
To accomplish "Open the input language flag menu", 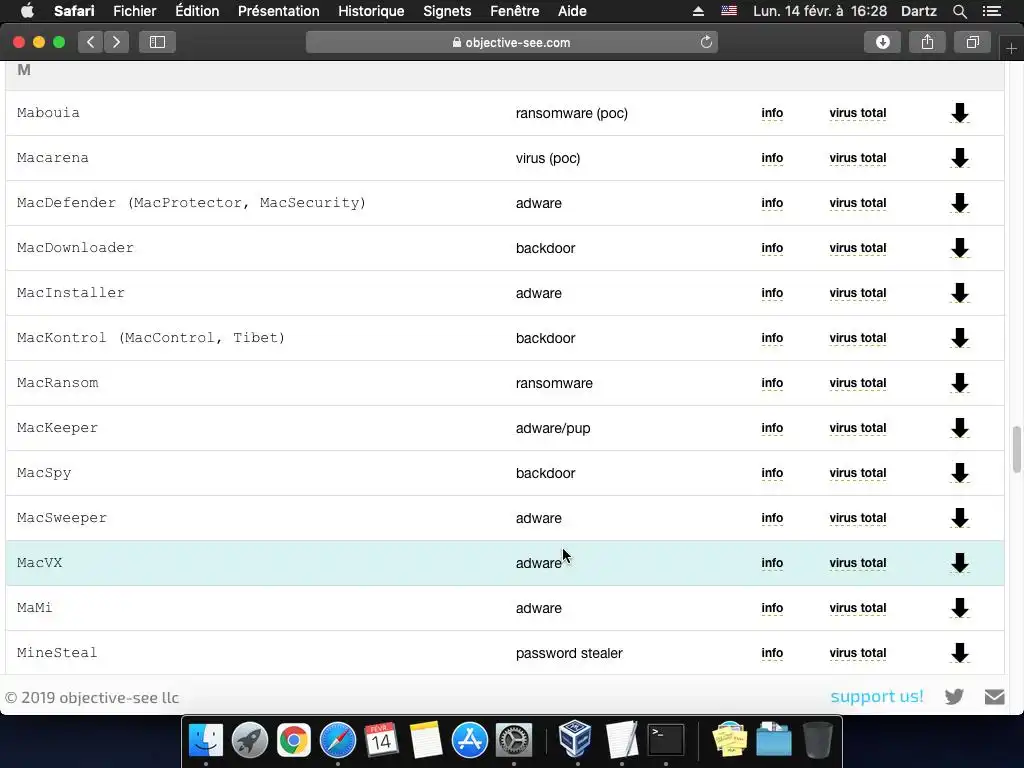I will coord(729,11).
